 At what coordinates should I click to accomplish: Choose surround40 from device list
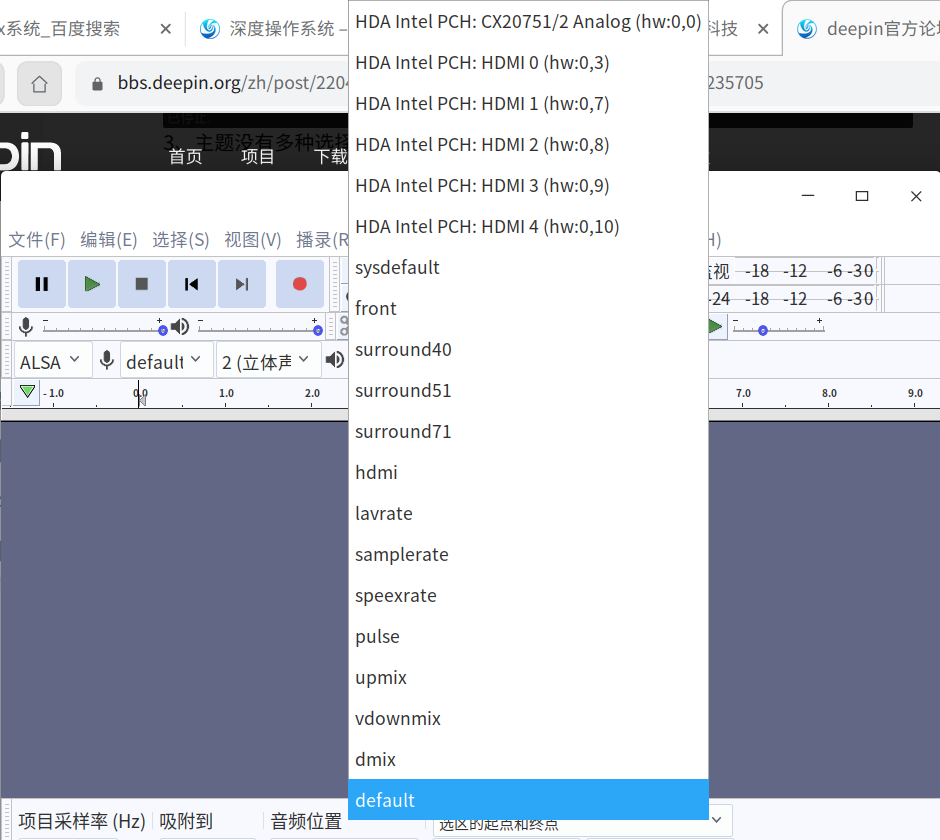(528, 350)
